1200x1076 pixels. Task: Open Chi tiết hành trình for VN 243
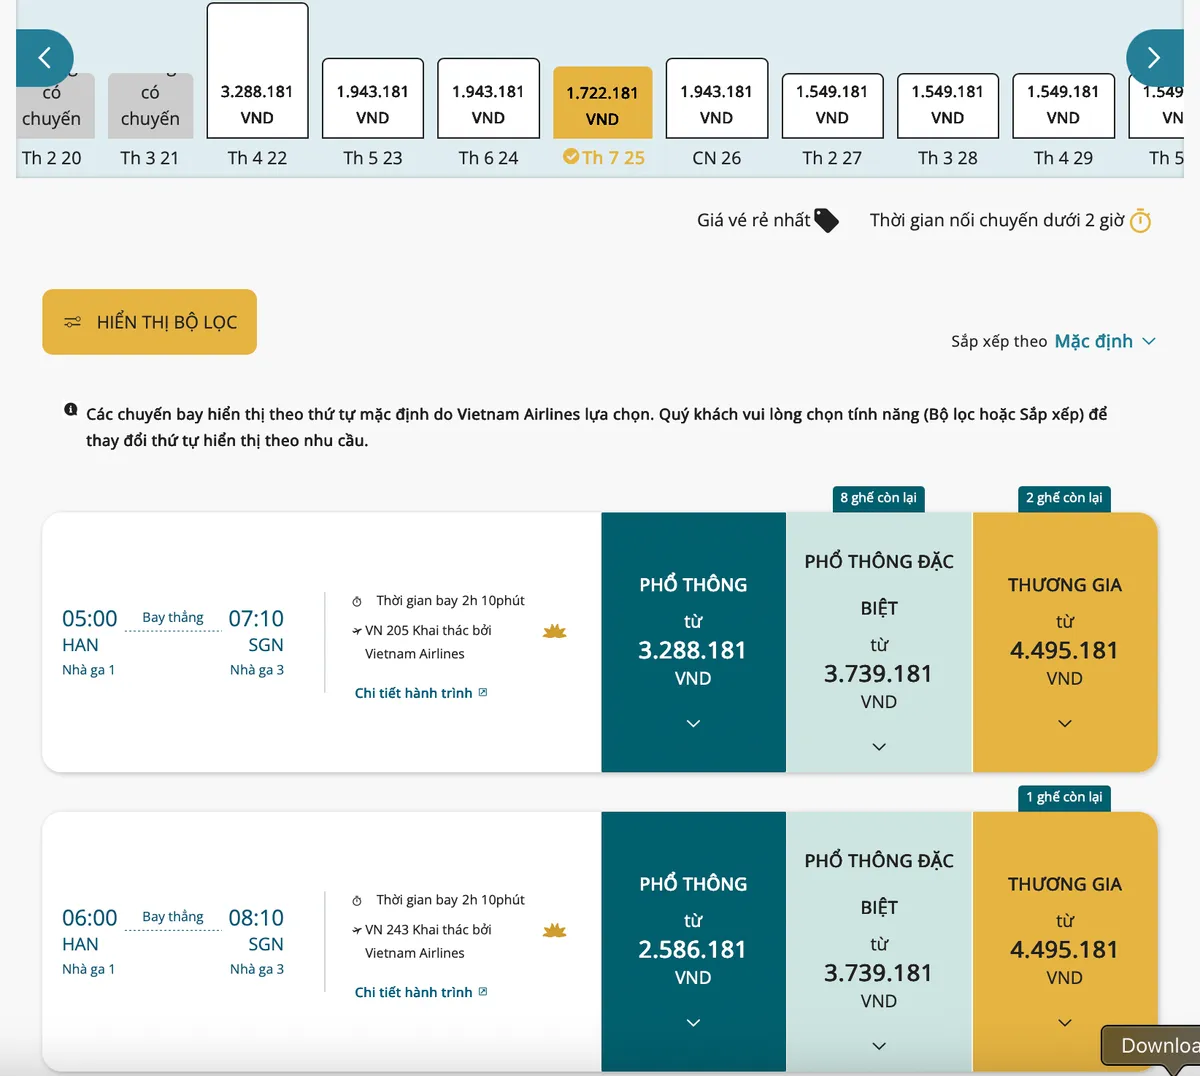coord(413,992)
